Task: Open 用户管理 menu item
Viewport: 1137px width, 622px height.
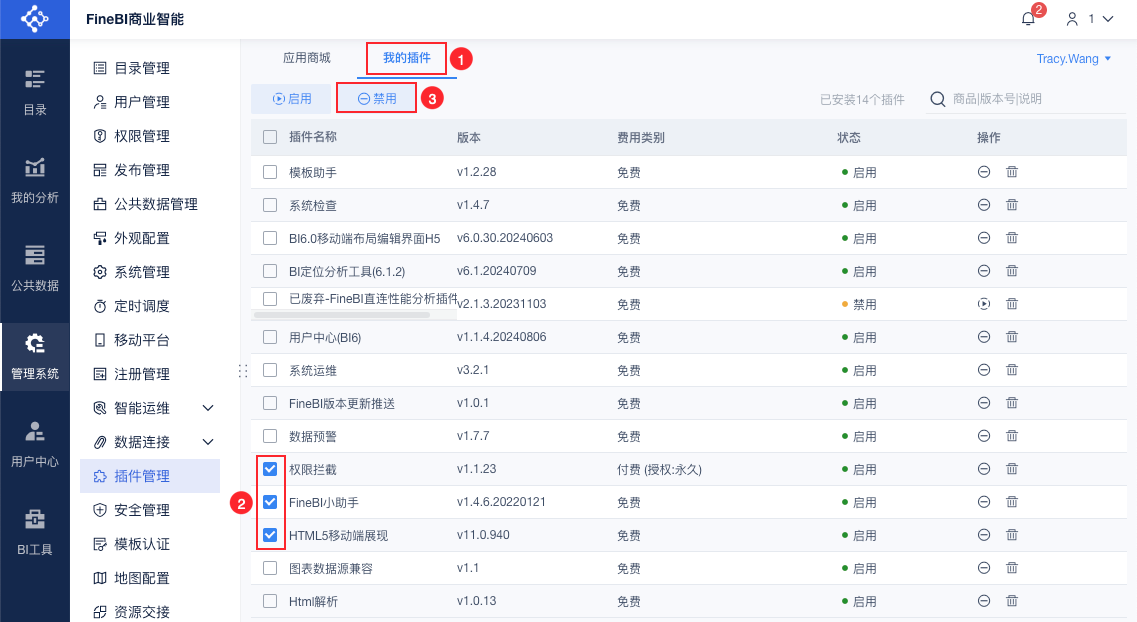Action: coord(150,102)
